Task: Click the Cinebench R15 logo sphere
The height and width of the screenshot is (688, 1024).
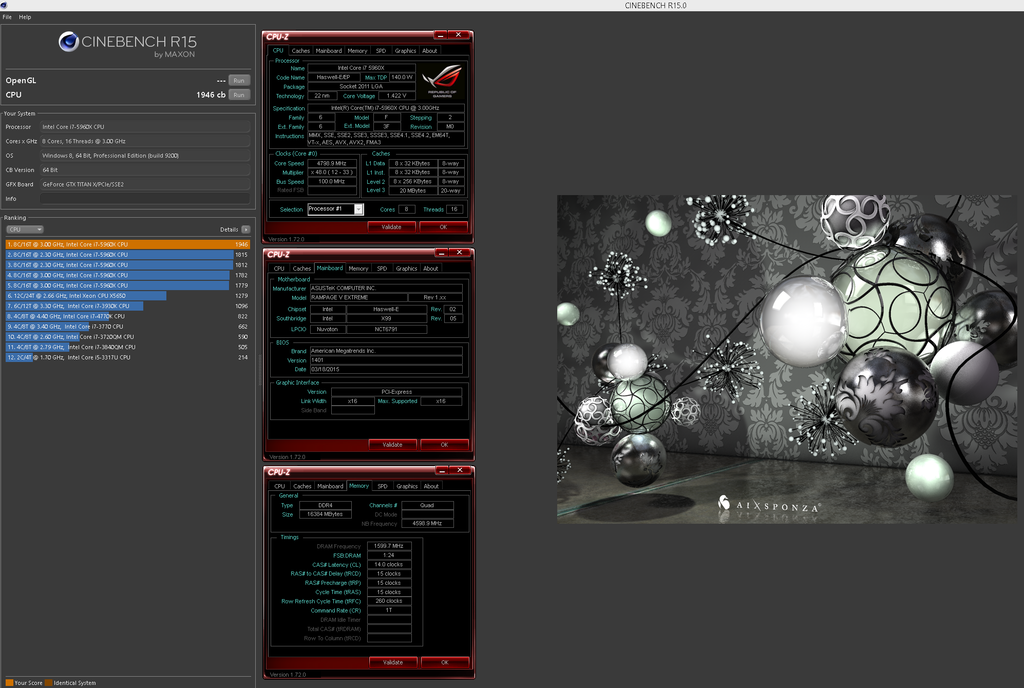Action: click(x=68, y=42)
